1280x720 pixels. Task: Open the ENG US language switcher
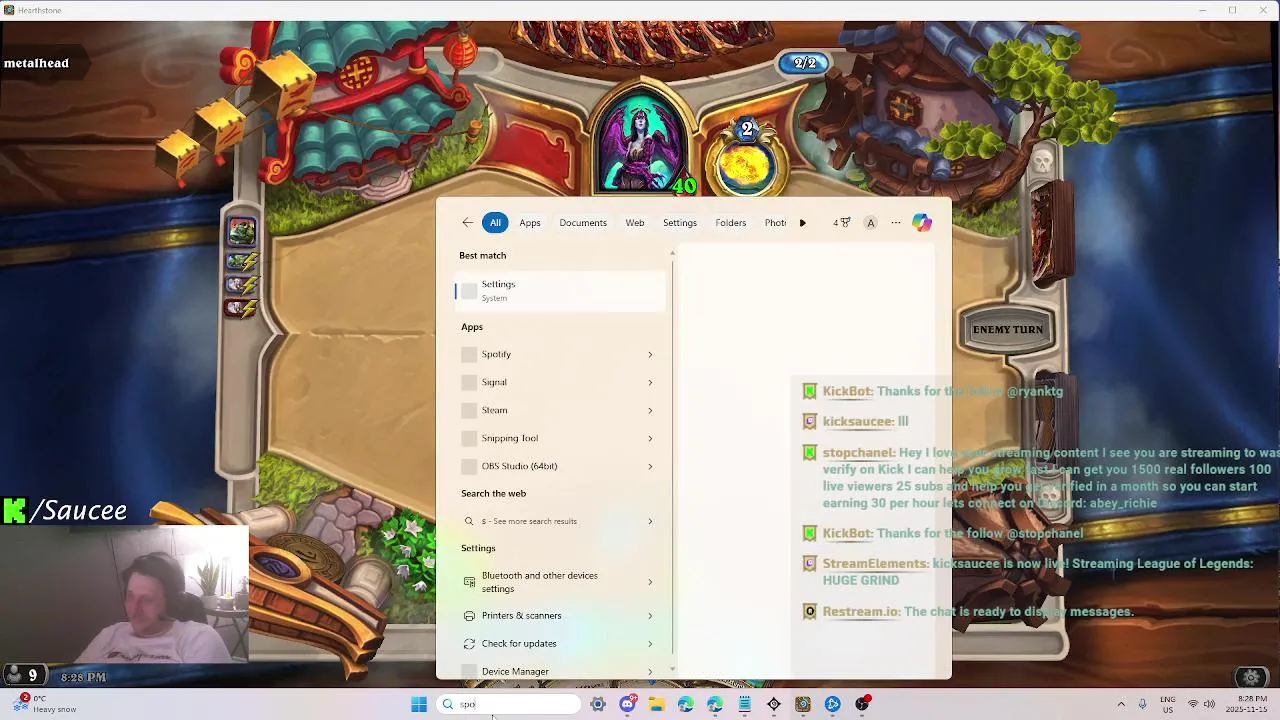coord(1167,704)
